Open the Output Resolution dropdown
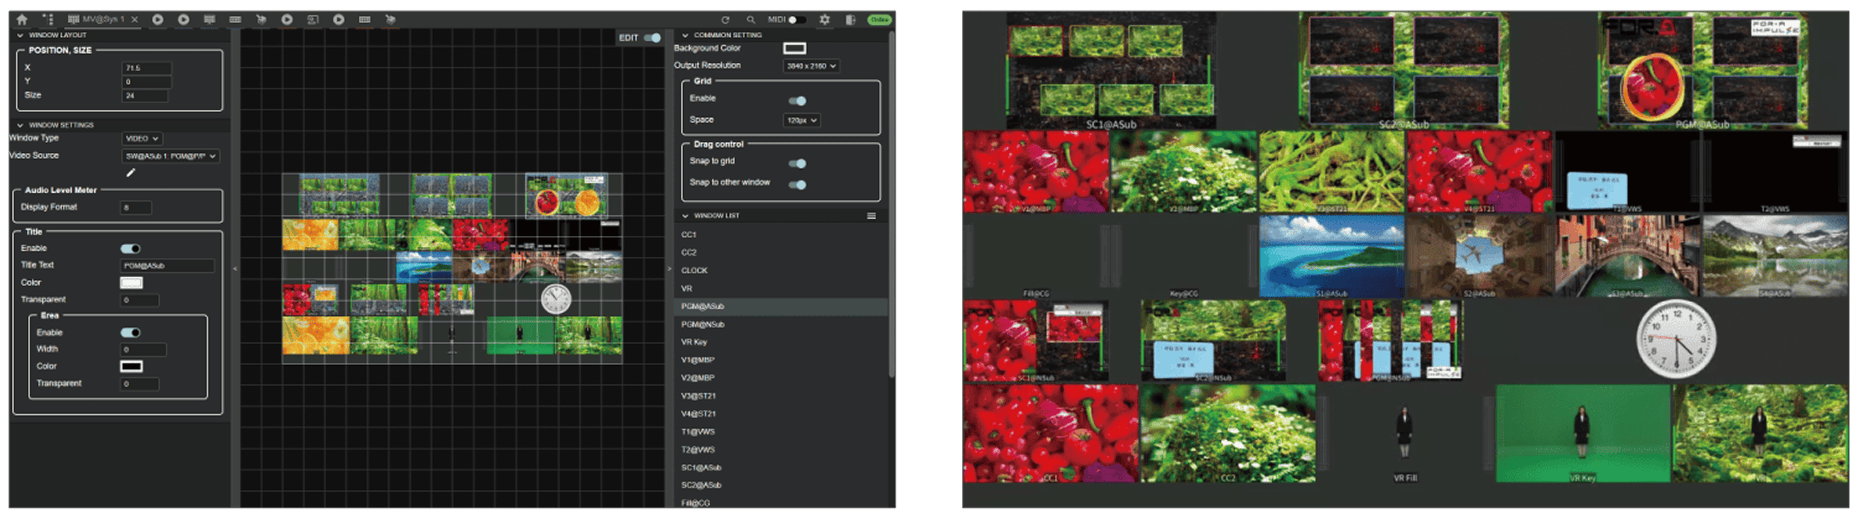1858x518 pixels. click(x=811, y=66)
